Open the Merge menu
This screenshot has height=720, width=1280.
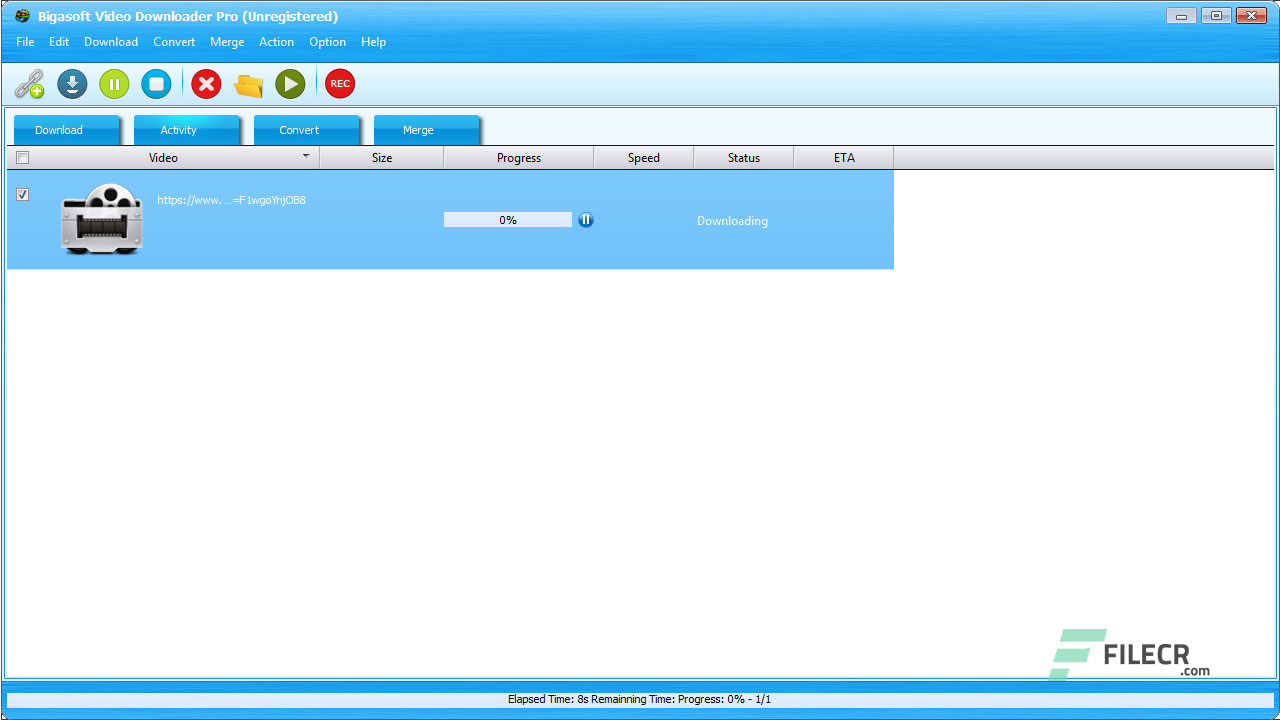[x=227, y=42]
